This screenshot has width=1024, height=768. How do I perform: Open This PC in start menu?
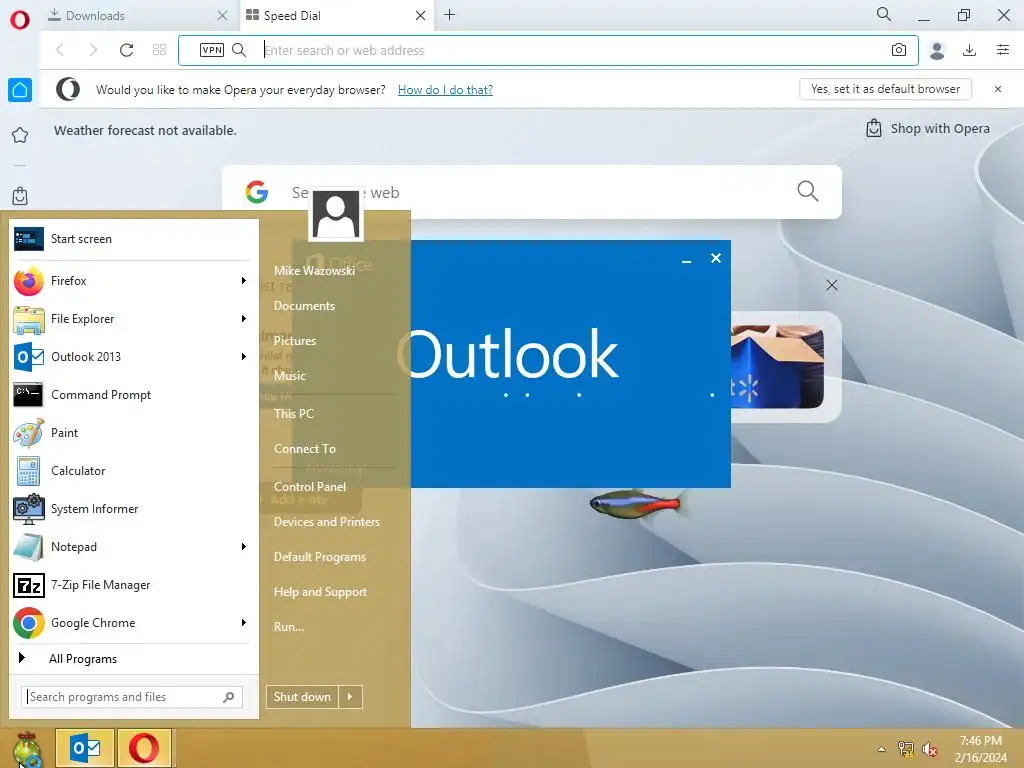pyautogui.click(x=294, y=414)
